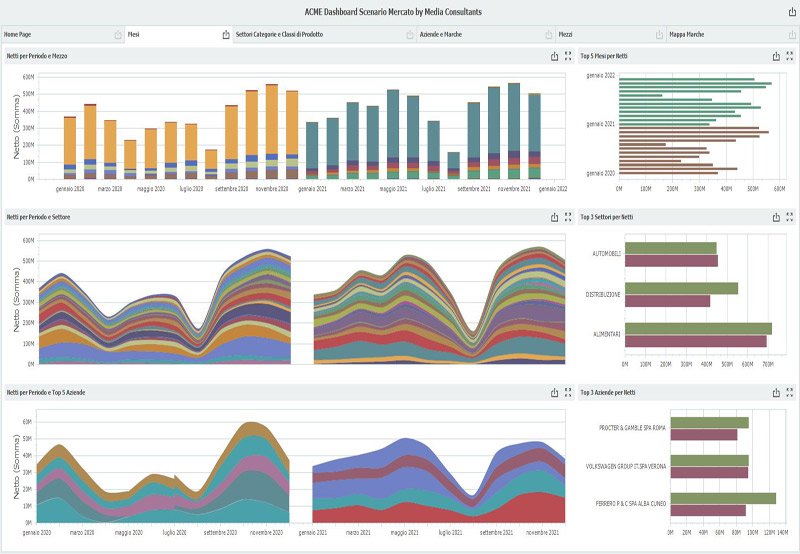This screenshot has width=800, height=554.
Task: Maximize the Netti per Periodo e Settore panel
Action: (568, 216)
